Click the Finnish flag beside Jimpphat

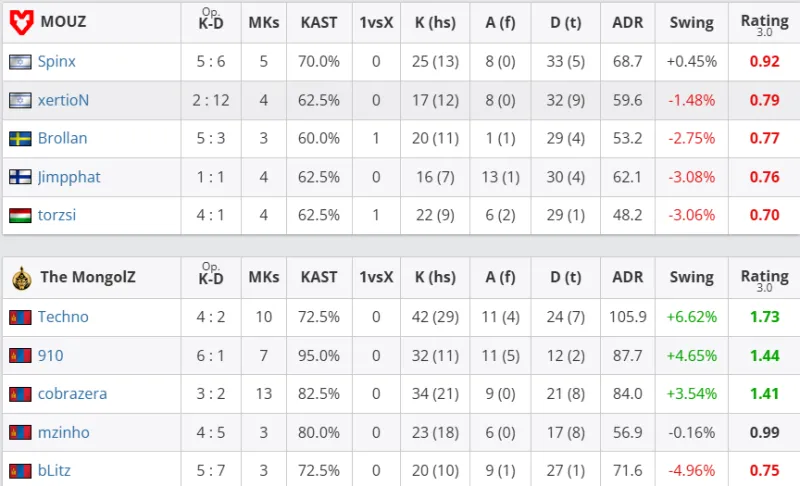click(x=20, y=177)
